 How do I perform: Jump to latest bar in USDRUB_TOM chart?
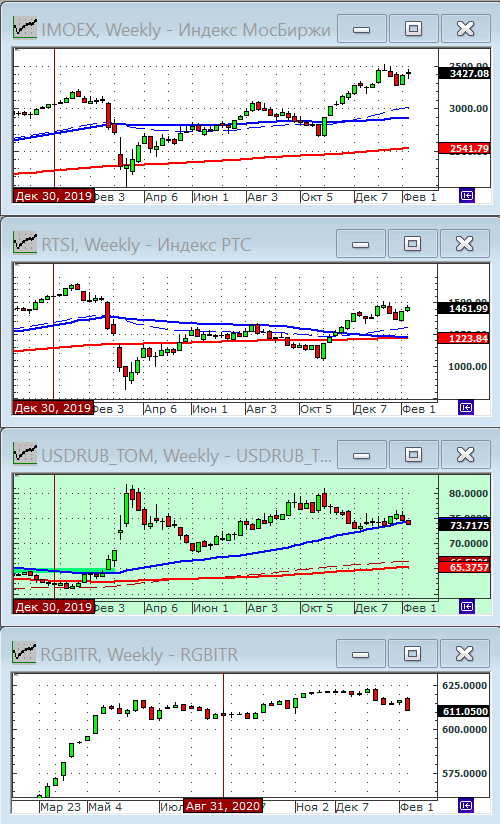(x=467, y=606)
